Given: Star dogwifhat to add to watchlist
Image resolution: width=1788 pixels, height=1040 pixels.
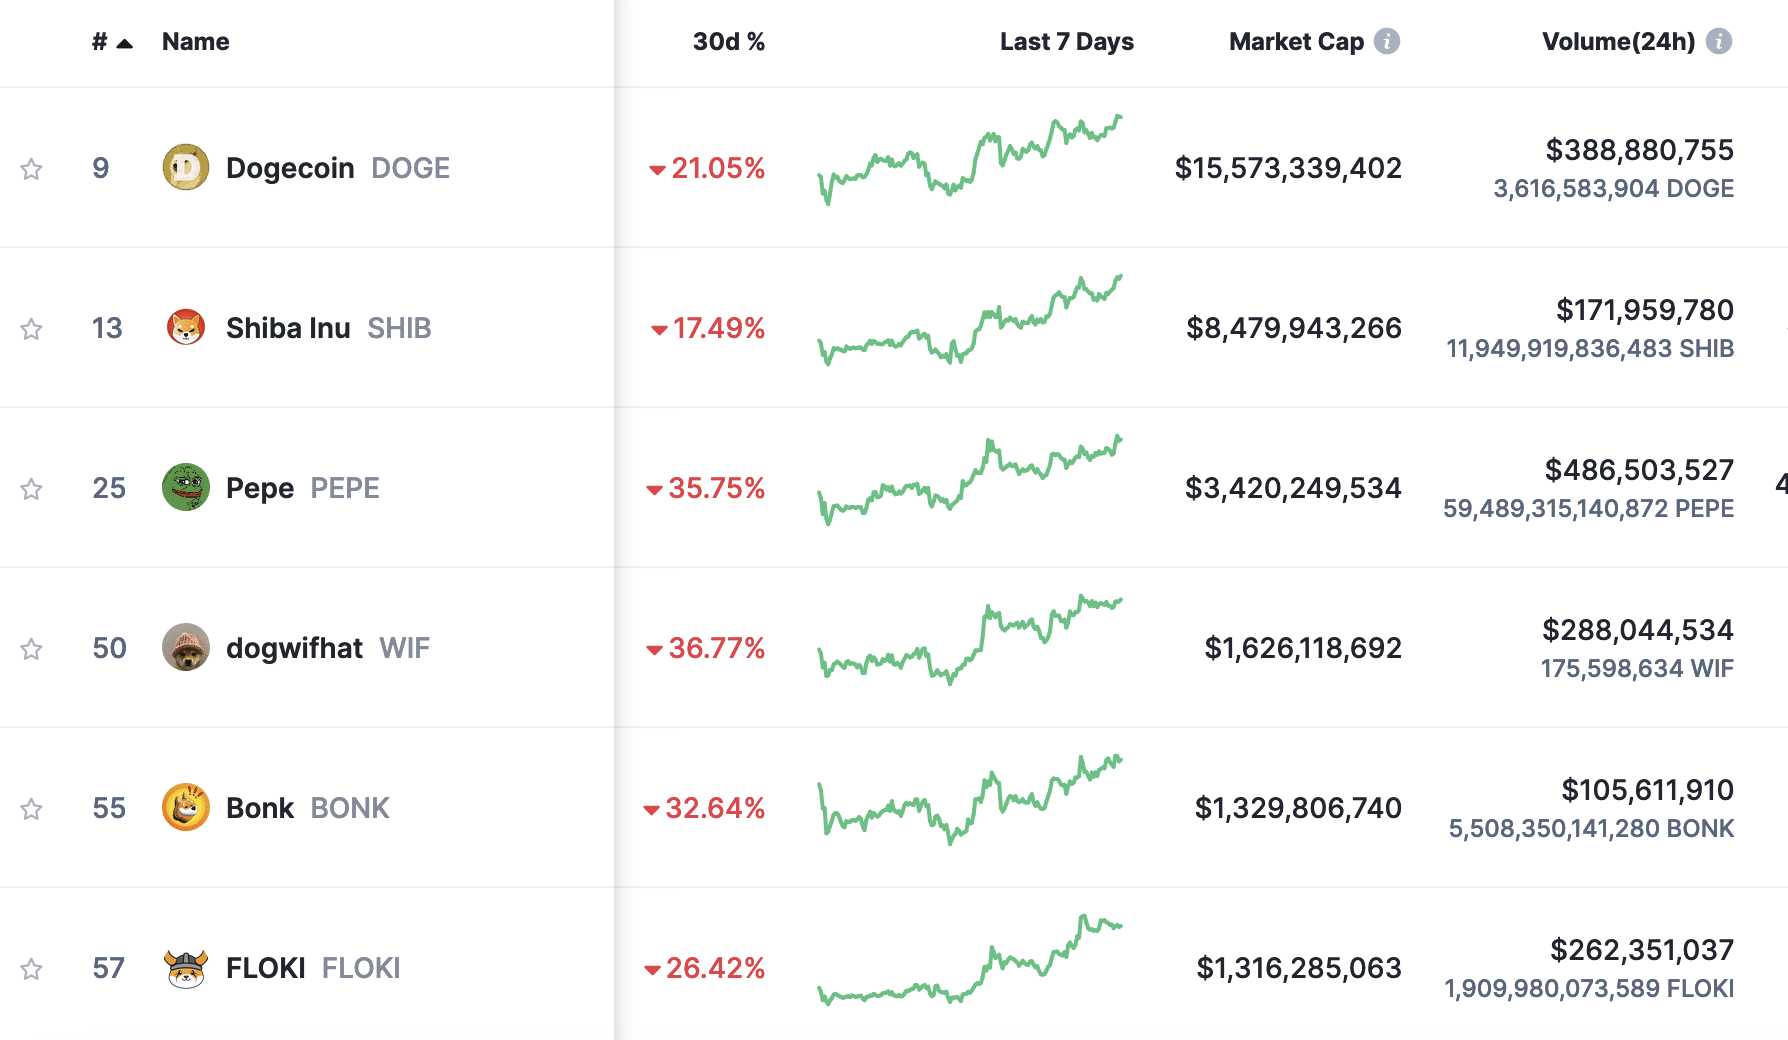Looking at the screenshot, I should [31, 649].
